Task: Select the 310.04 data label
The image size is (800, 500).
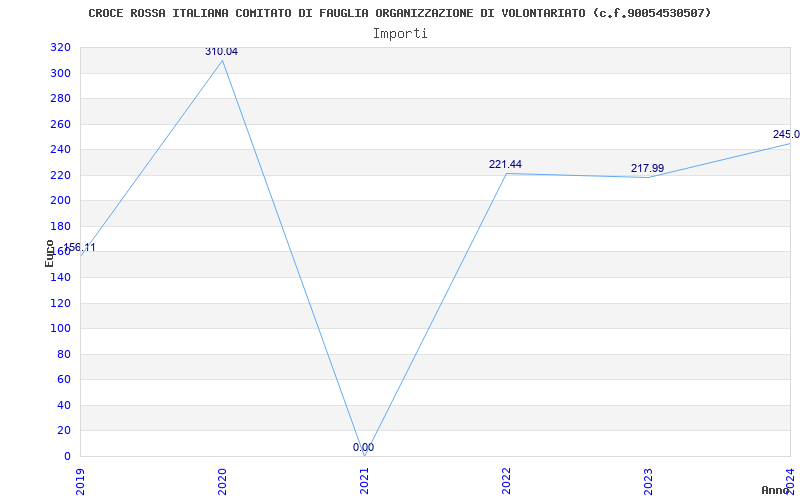Action: (x=221, y=52)
